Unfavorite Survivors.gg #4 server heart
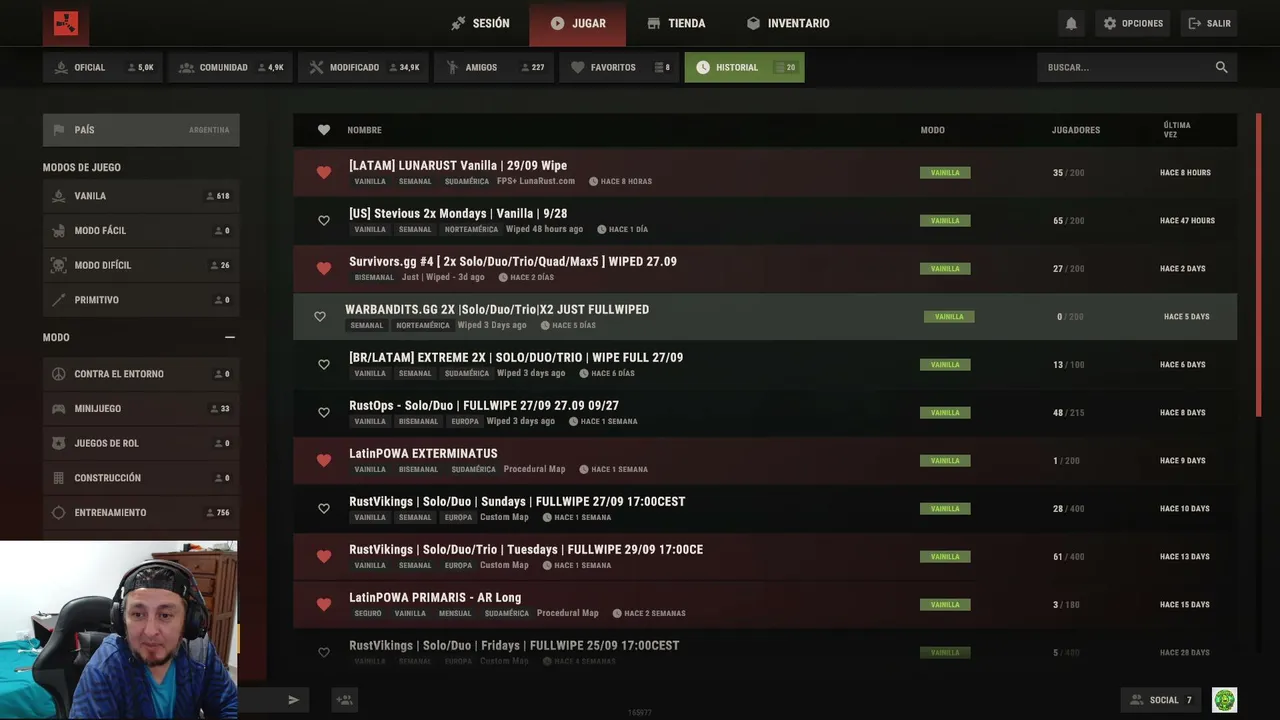Screen dimensions: 1280x720 [x=324, y=269]
